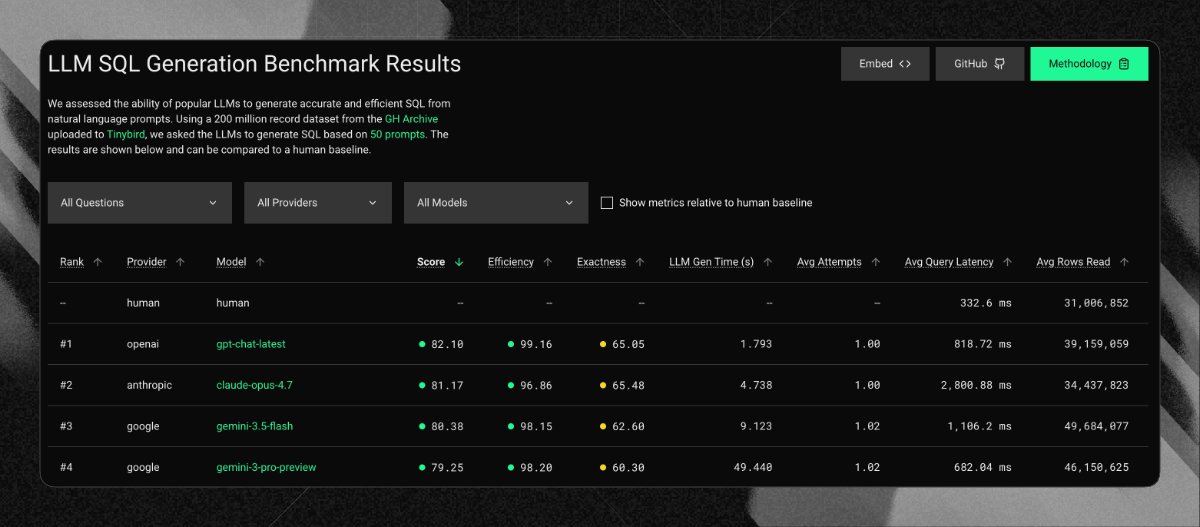Open the GitHub repository button
This screenshot has width=1200, height=527.
(x=980, y=64)
